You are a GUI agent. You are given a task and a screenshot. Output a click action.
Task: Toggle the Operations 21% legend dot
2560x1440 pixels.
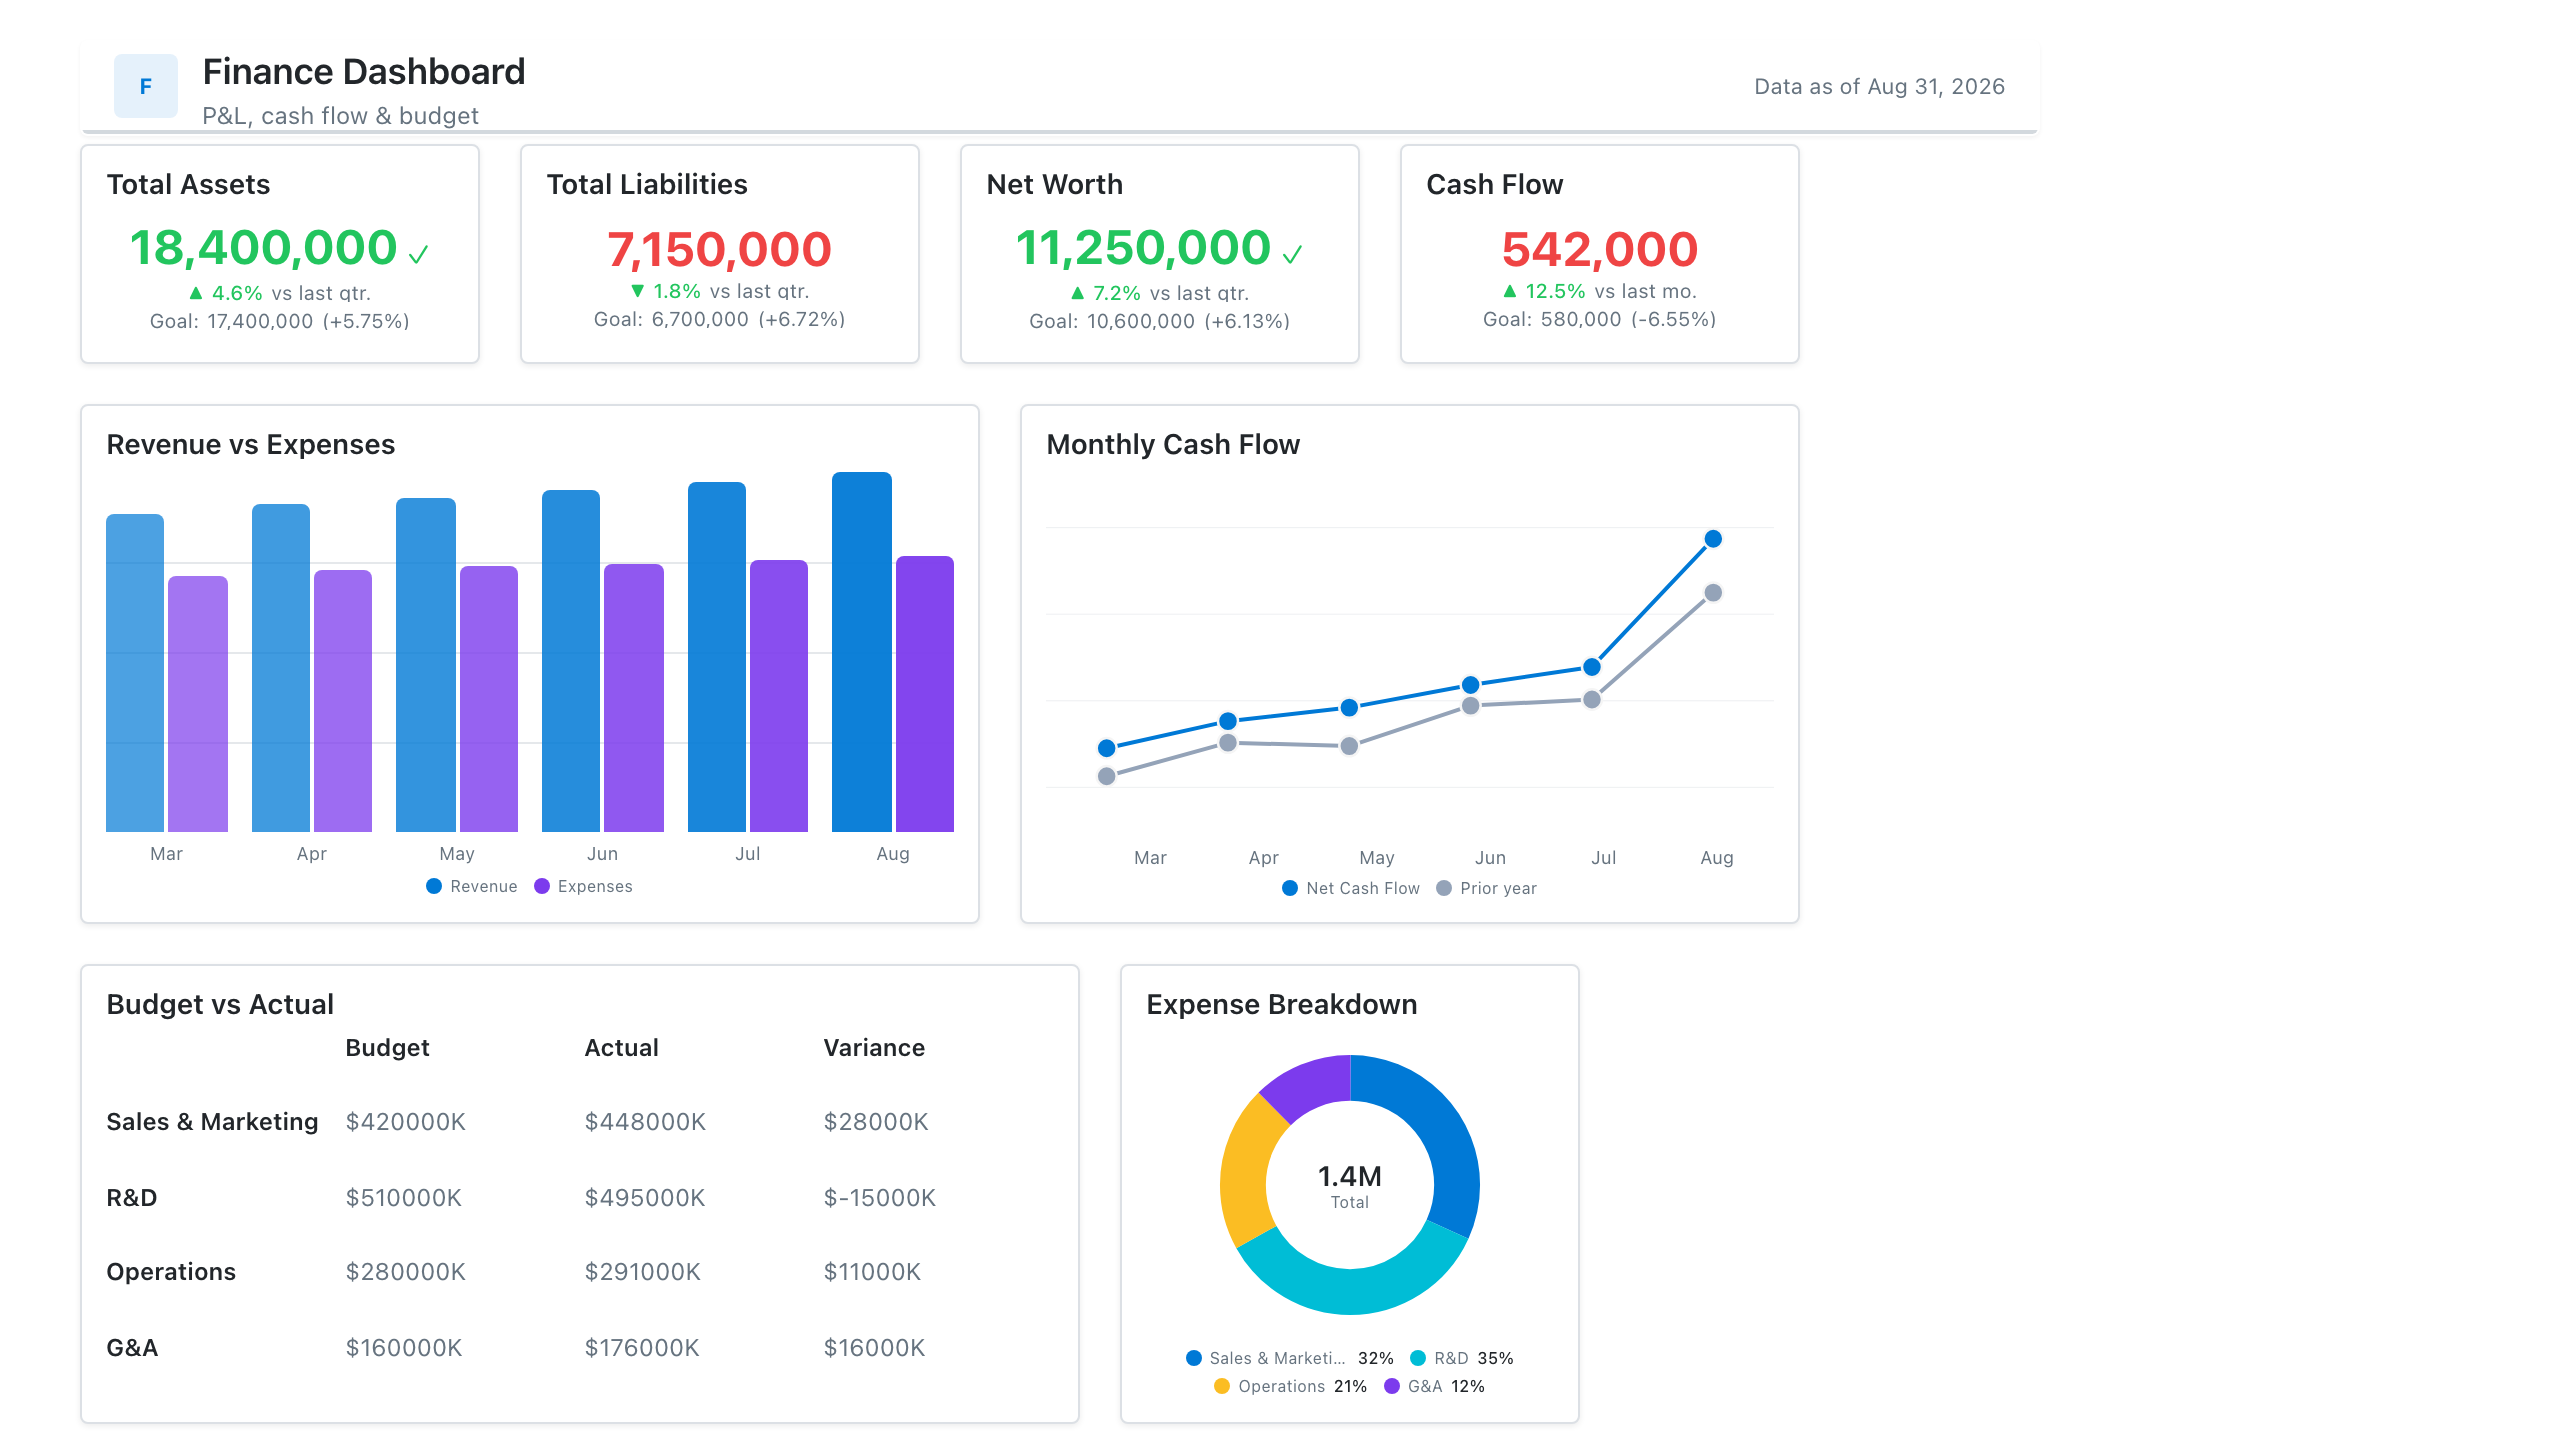(x=1222, y=1386)
